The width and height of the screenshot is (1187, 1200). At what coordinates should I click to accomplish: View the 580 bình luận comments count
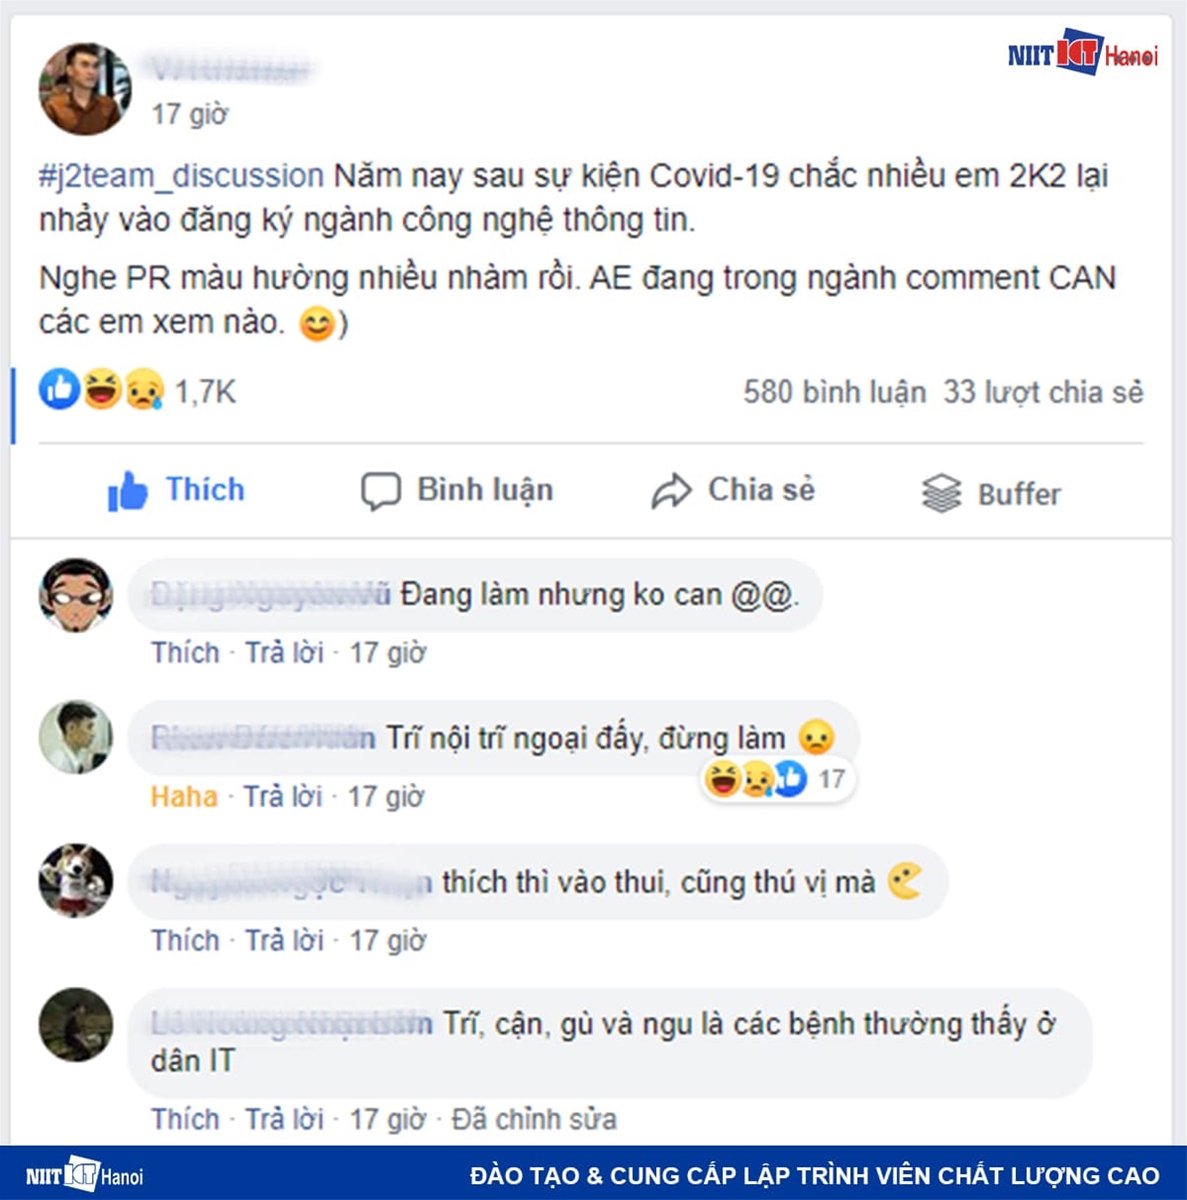tap(834, 392)
